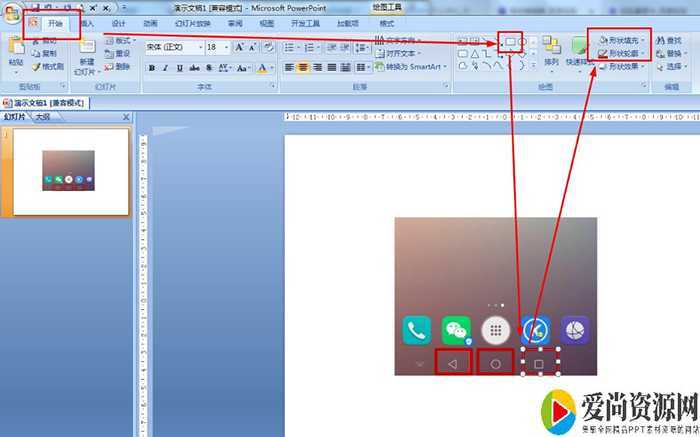The height and width of the screenshot is (437, 700).
Task: Switch to the Home (开始) ribbon tab
Action: pyautogui.click(x=54, y=22)
